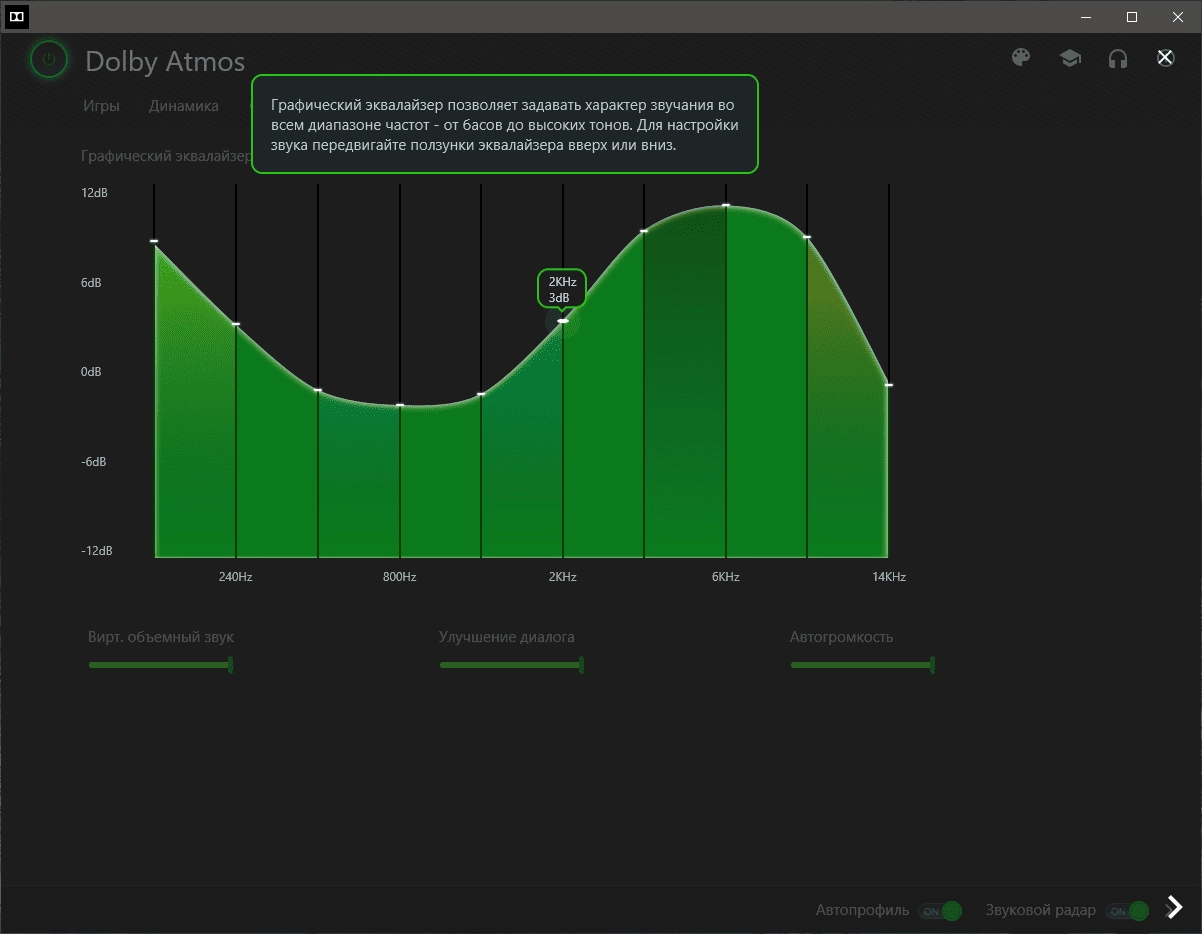The width and height of the screenshot is (1202, 934).
Task: Switch to the Динамика tab
Action: (x=183, y=106)
